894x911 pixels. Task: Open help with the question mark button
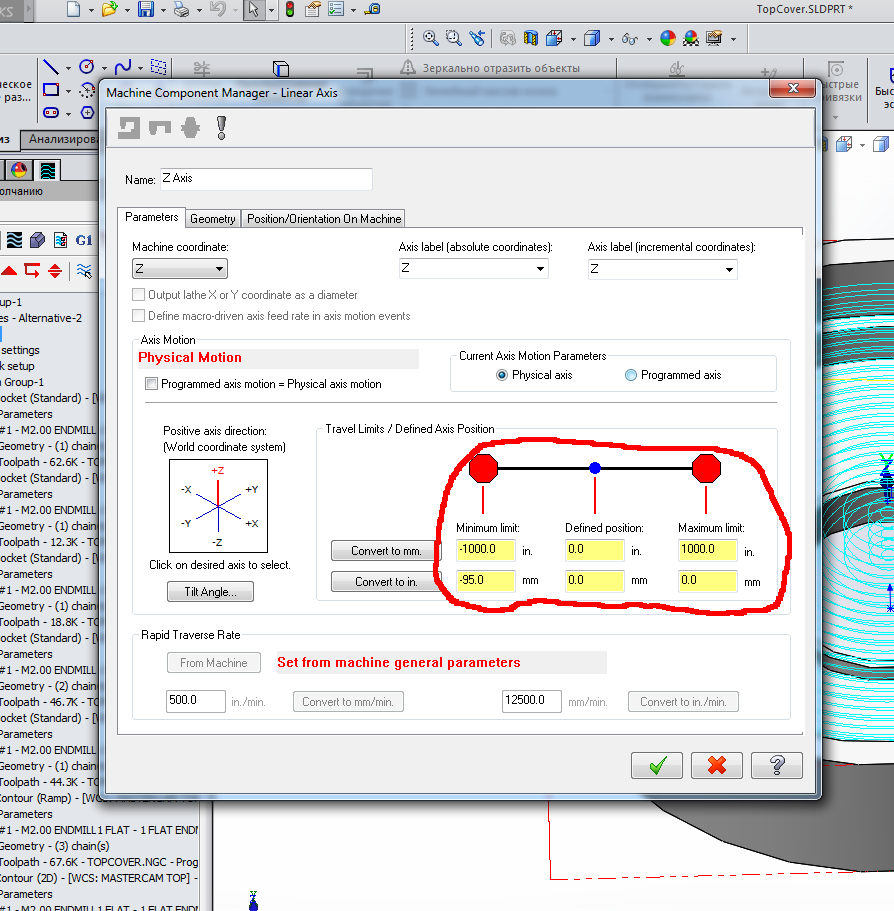click(776, 765)
